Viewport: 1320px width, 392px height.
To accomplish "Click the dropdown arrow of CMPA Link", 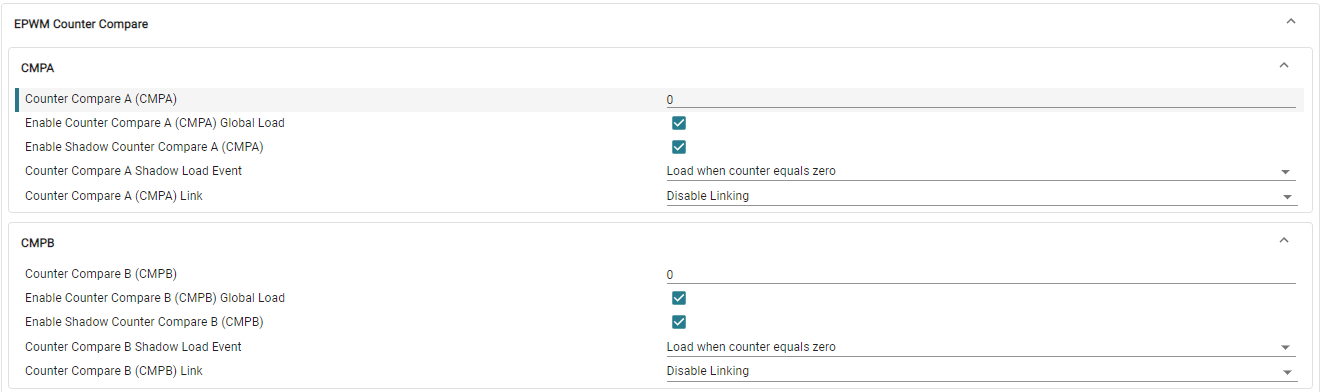I will pos(1286,197).
